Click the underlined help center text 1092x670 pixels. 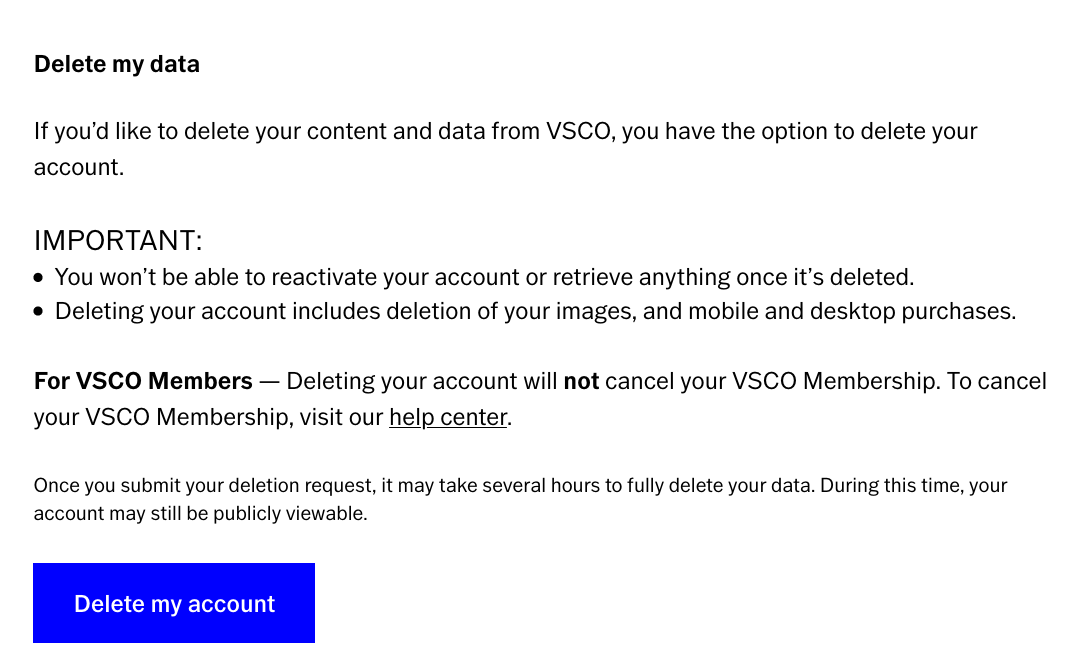tap(447, 417)
